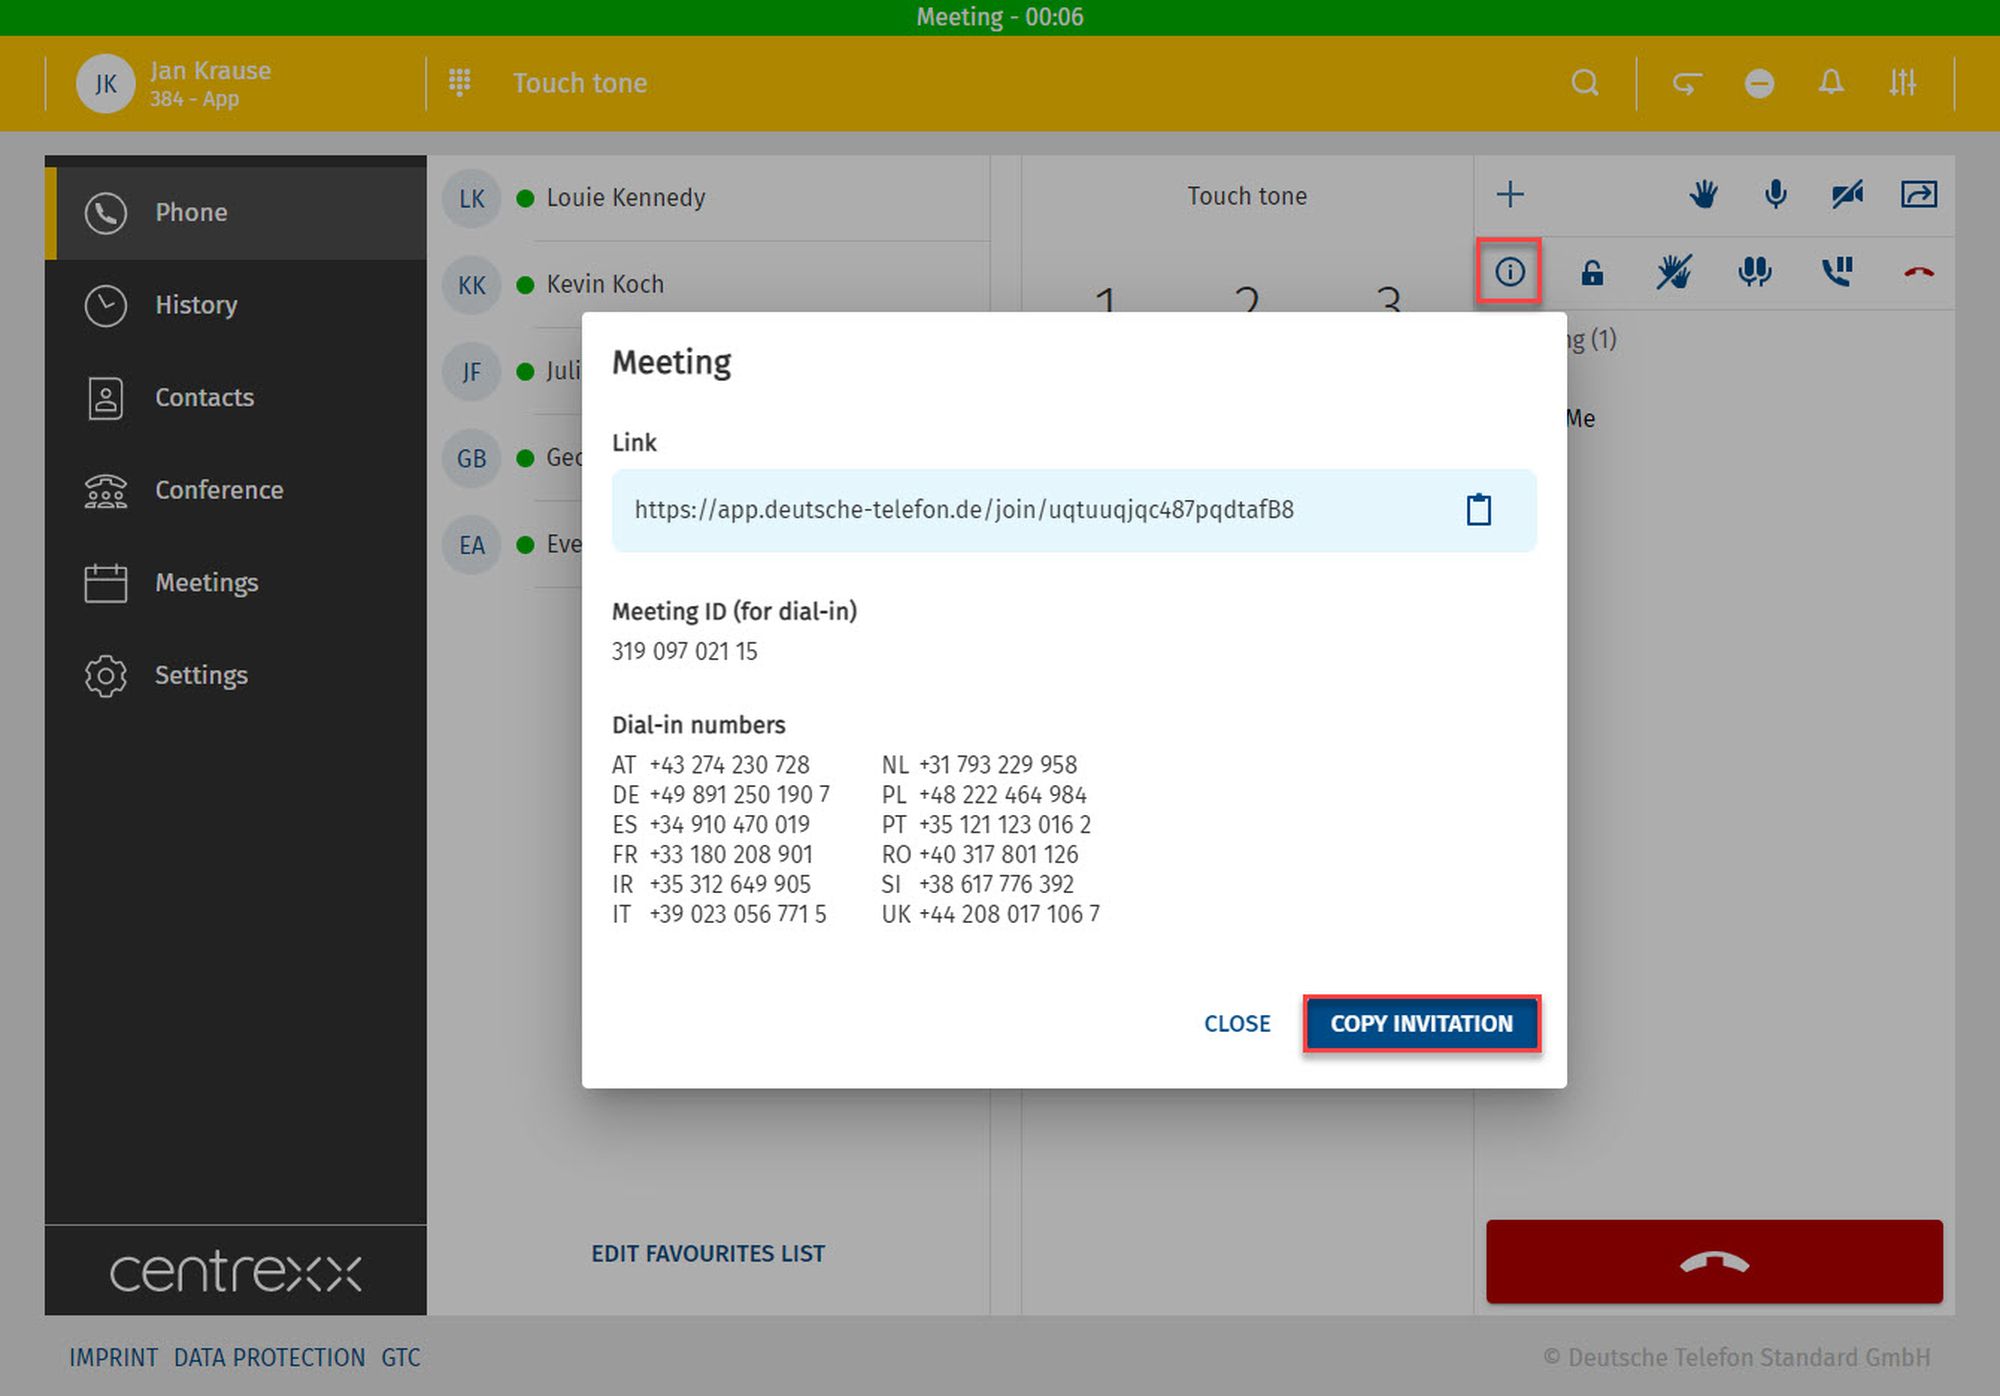Image resolution: width=2000 pixels, height=1396 pixels.
Task: Open audio settings sliders icon
Action: (x=1902, y=83)
